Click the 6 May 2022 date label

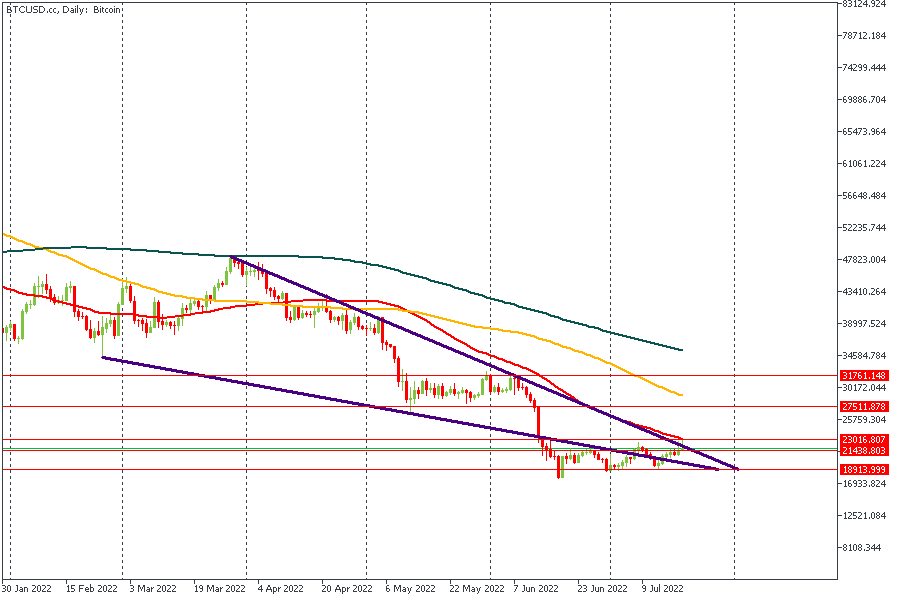(x=409, y=589)
